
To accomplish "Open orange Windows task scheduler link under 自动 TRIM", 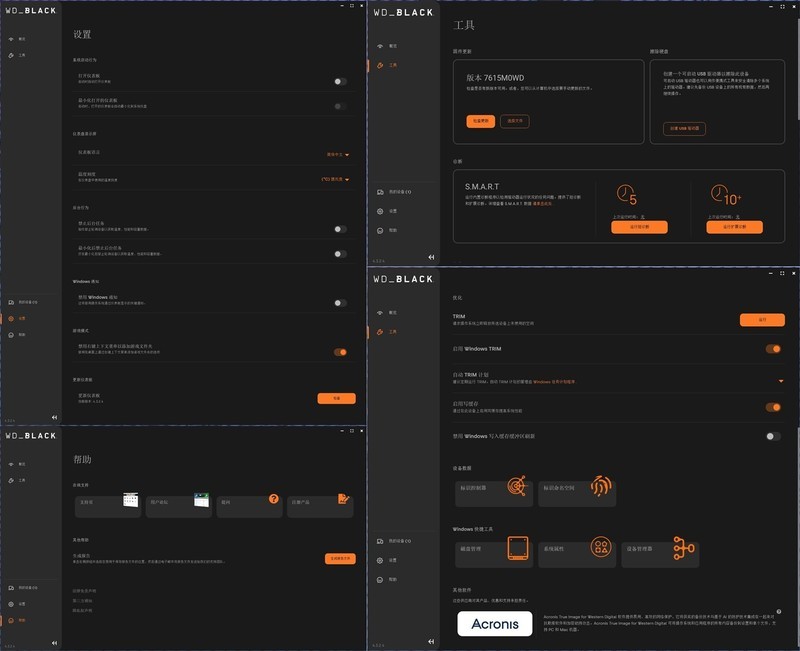I will pyautogui.click(x=554, y=382).
